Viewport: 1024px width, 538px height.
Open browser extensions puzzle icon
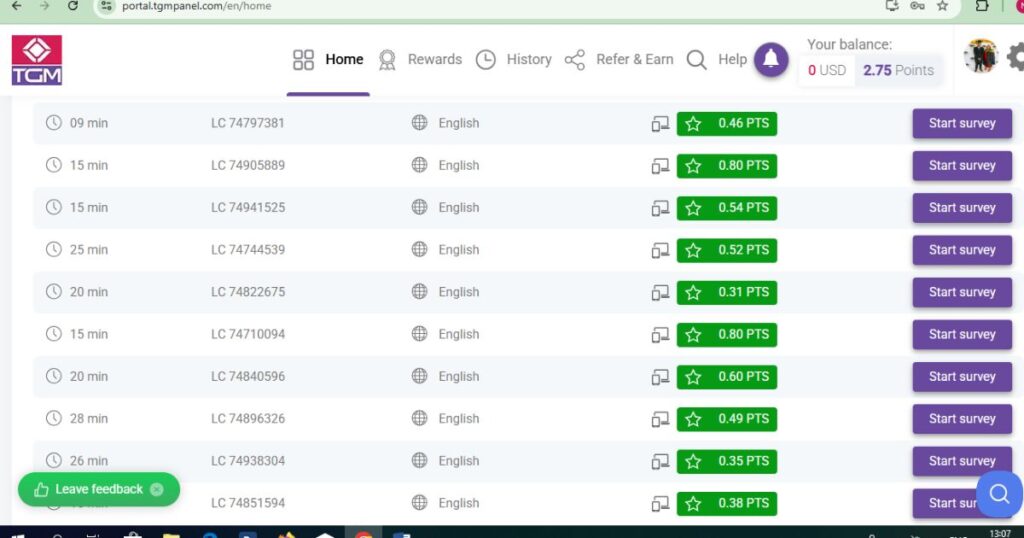tap(982, 6)
